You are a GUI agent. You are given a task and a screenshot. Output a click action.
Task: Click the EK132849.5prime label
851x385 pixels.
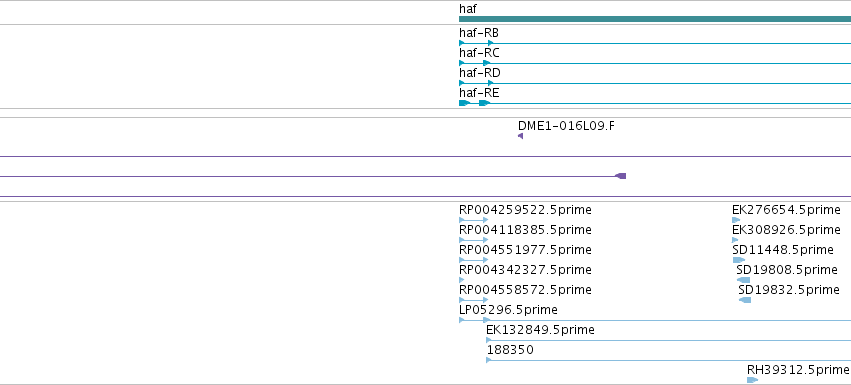540,330
